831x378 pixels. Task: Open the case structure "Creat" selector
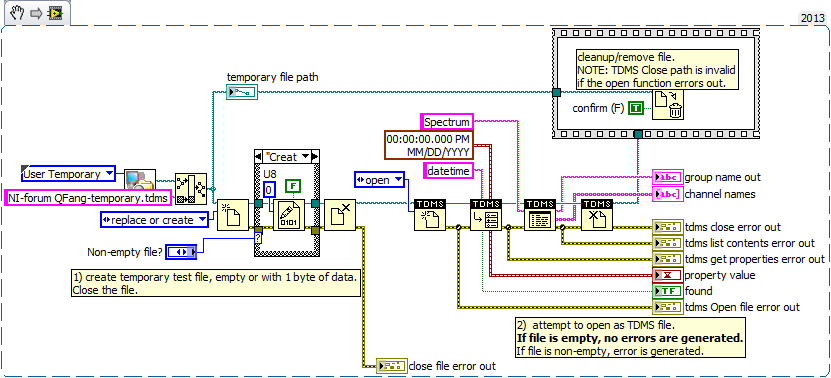coord(287,156)
